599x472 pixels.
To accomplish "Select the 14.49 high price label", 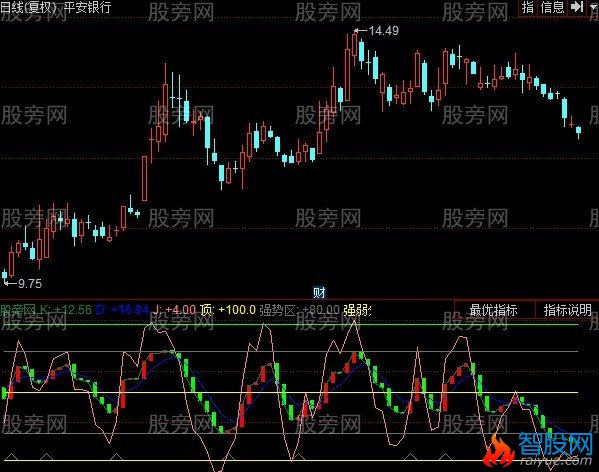I will [383, 31].
